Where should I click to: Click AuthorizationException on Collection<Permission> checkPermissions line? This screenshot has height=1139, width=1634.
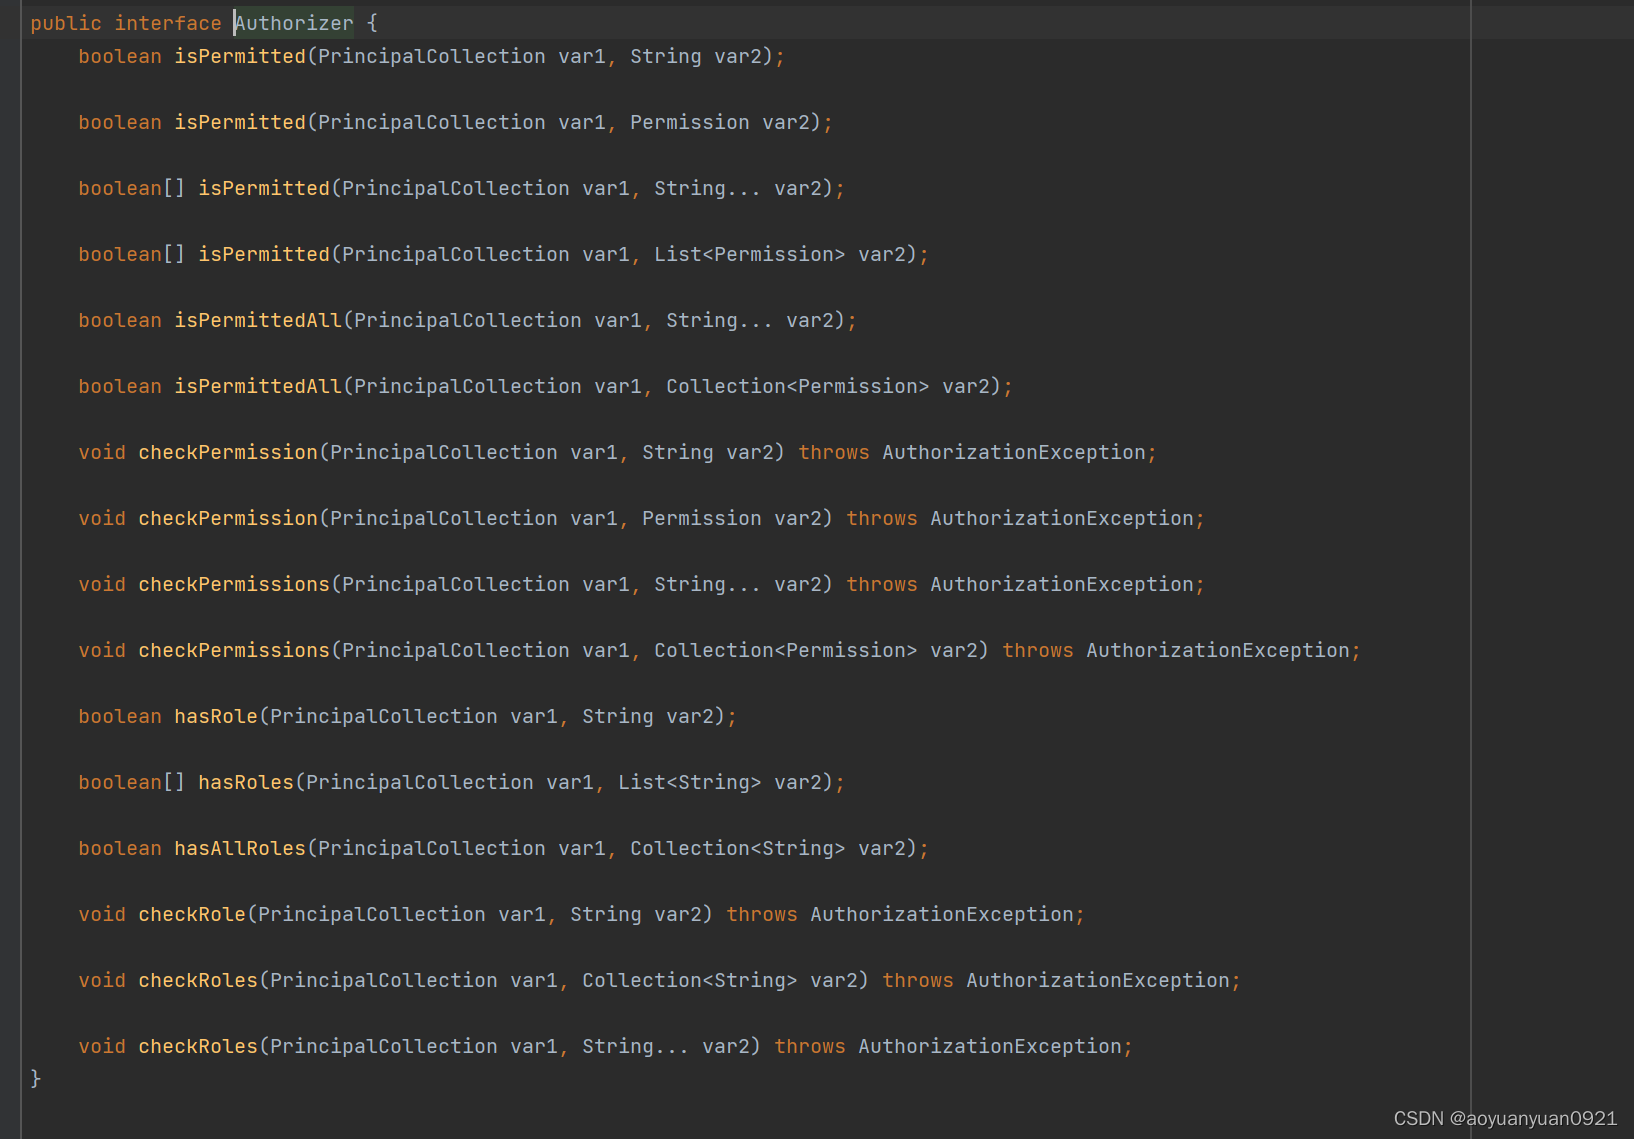click(1218, 650)
